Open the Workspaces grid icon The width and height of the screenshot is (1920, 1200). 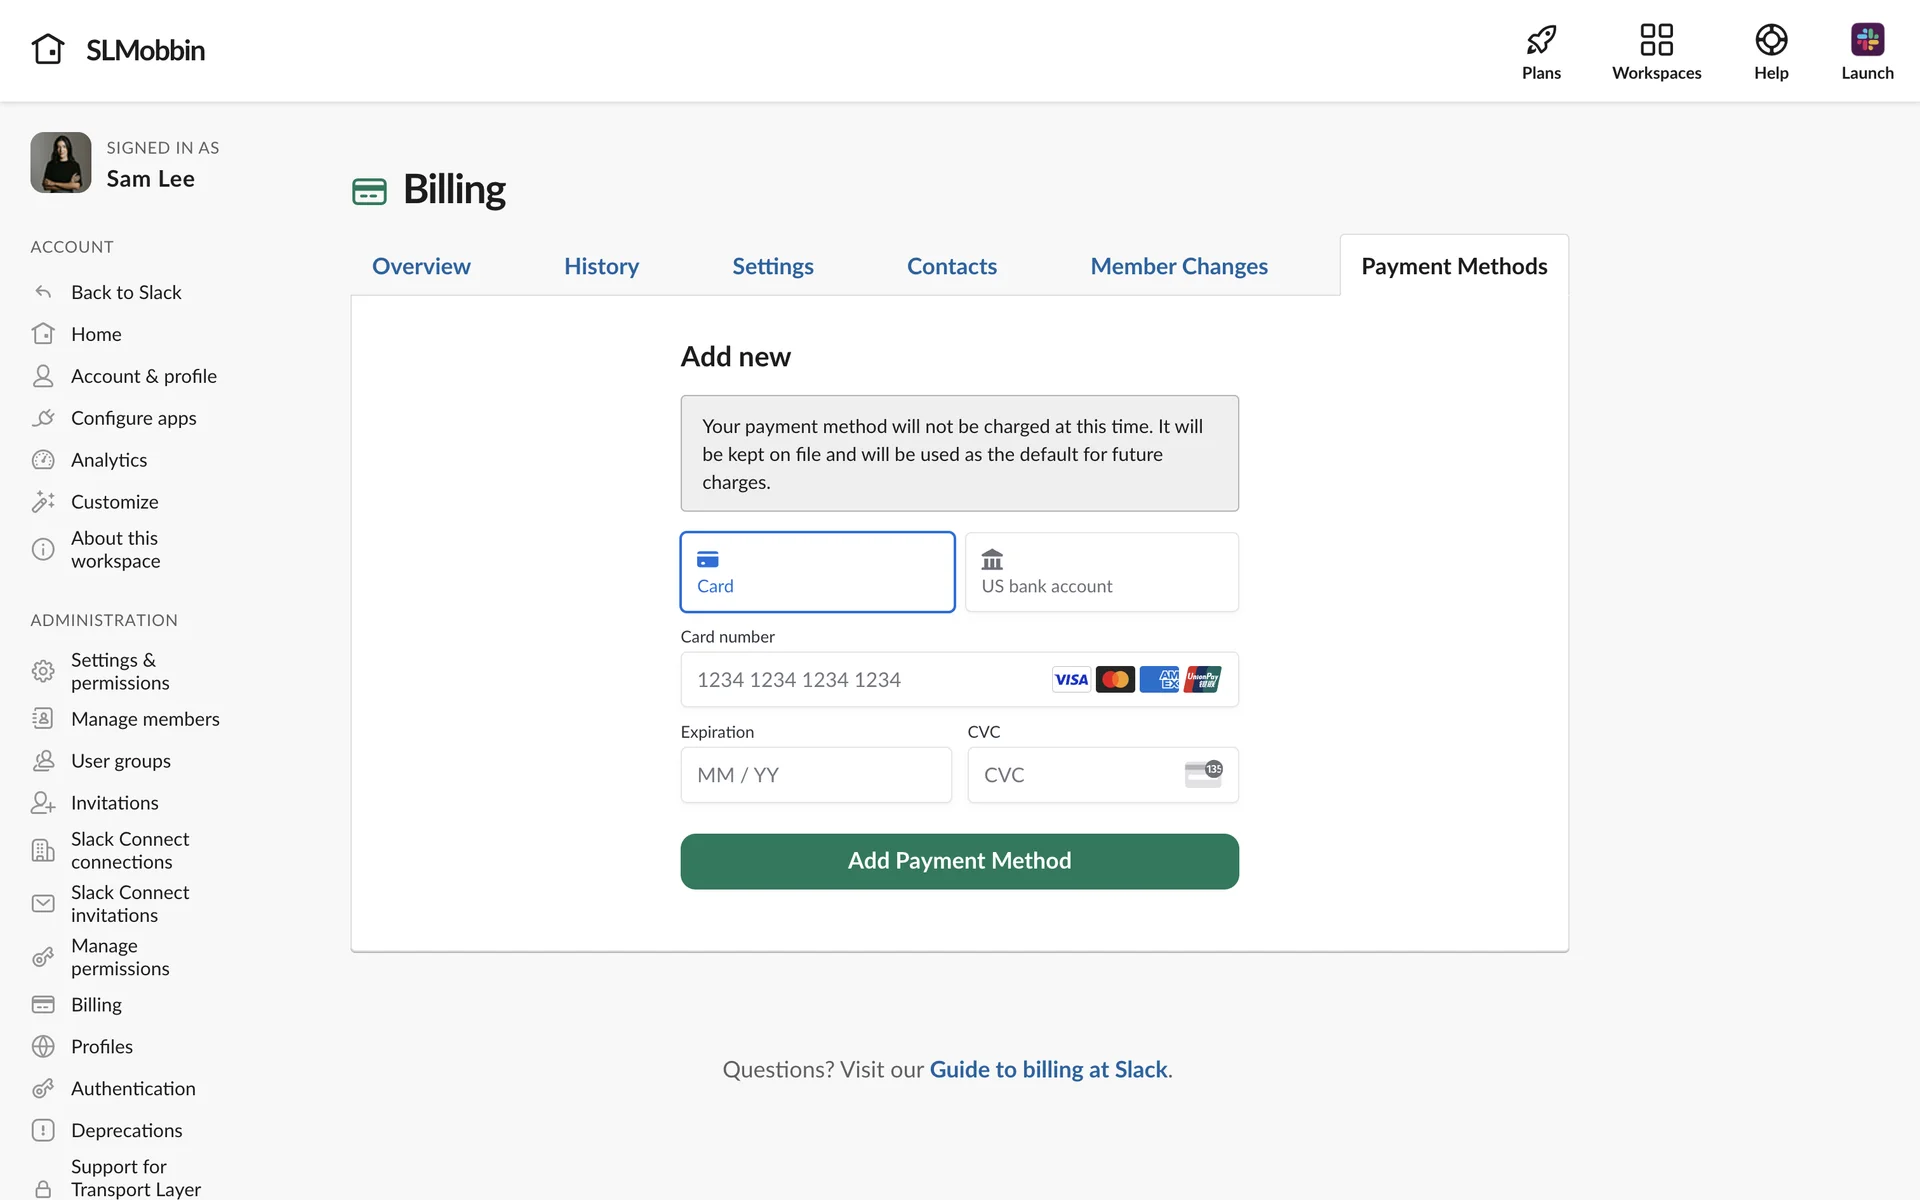click(x=1656, y=40)
